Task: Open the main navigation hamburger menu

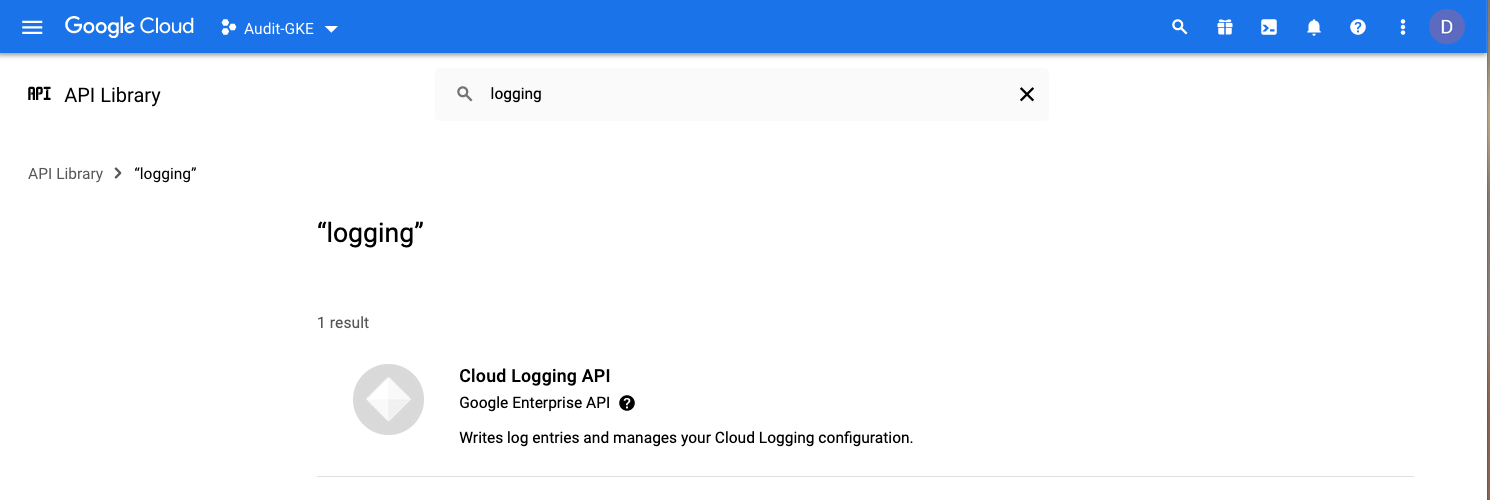Action: (32, 27)
